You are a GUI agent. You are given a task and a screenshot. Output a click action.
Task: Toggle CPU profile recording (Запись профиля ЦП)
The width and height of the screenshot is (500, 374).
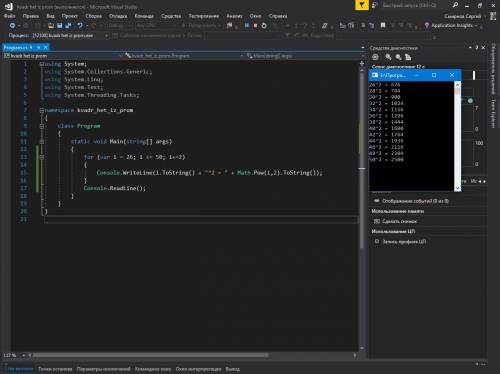point(400,241)
